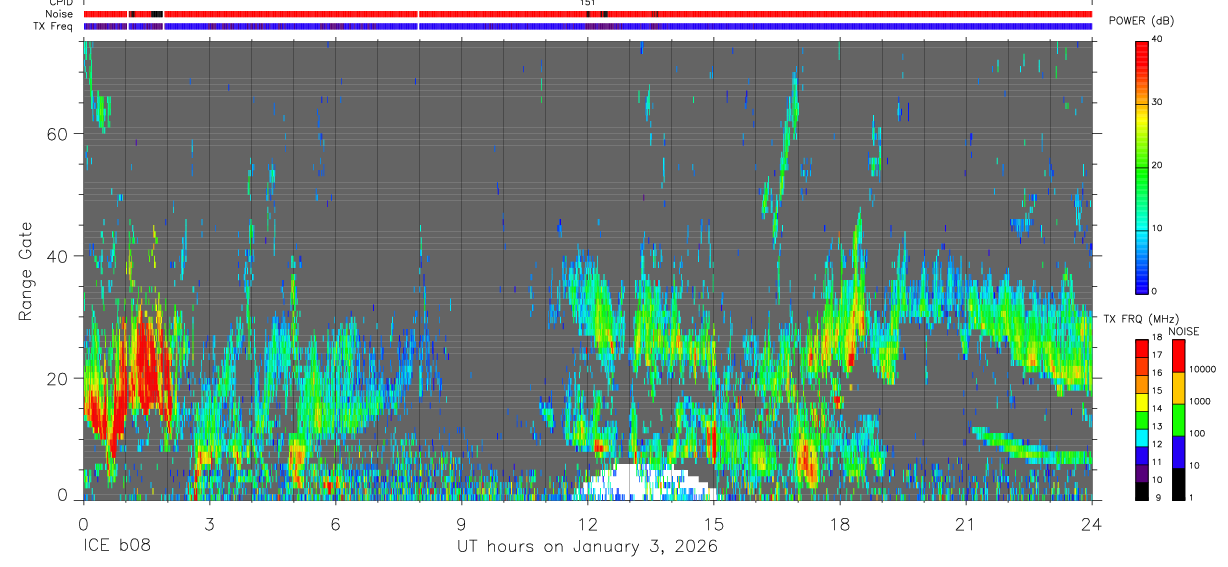Screen dimensions: 1228x567
Task: Pick the blue 11–12 MHz frequency swatch
Action: (x=1142, y=456)
